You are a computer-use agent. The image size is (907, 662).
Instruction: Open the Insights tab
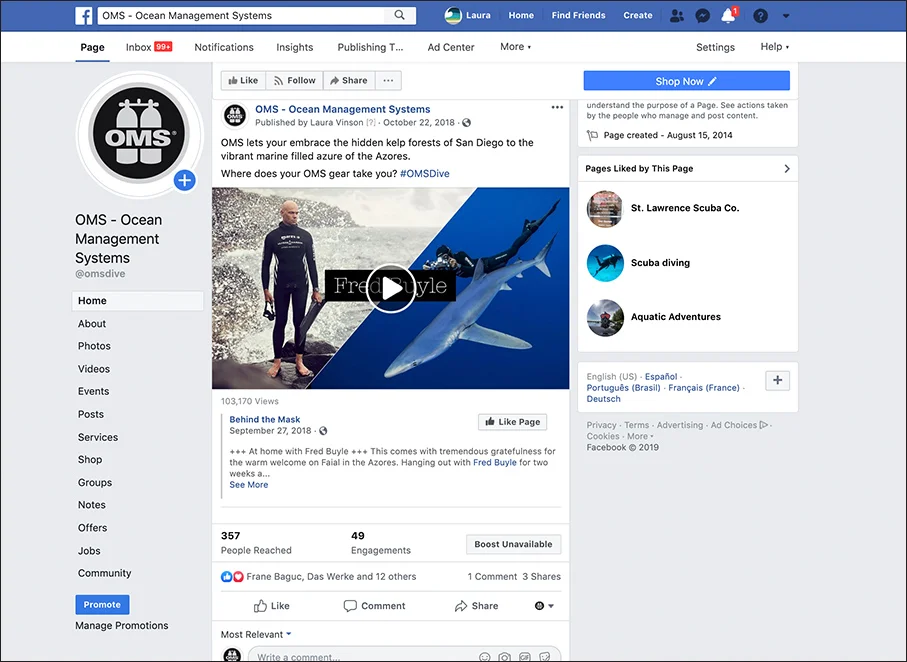(294, 47)
